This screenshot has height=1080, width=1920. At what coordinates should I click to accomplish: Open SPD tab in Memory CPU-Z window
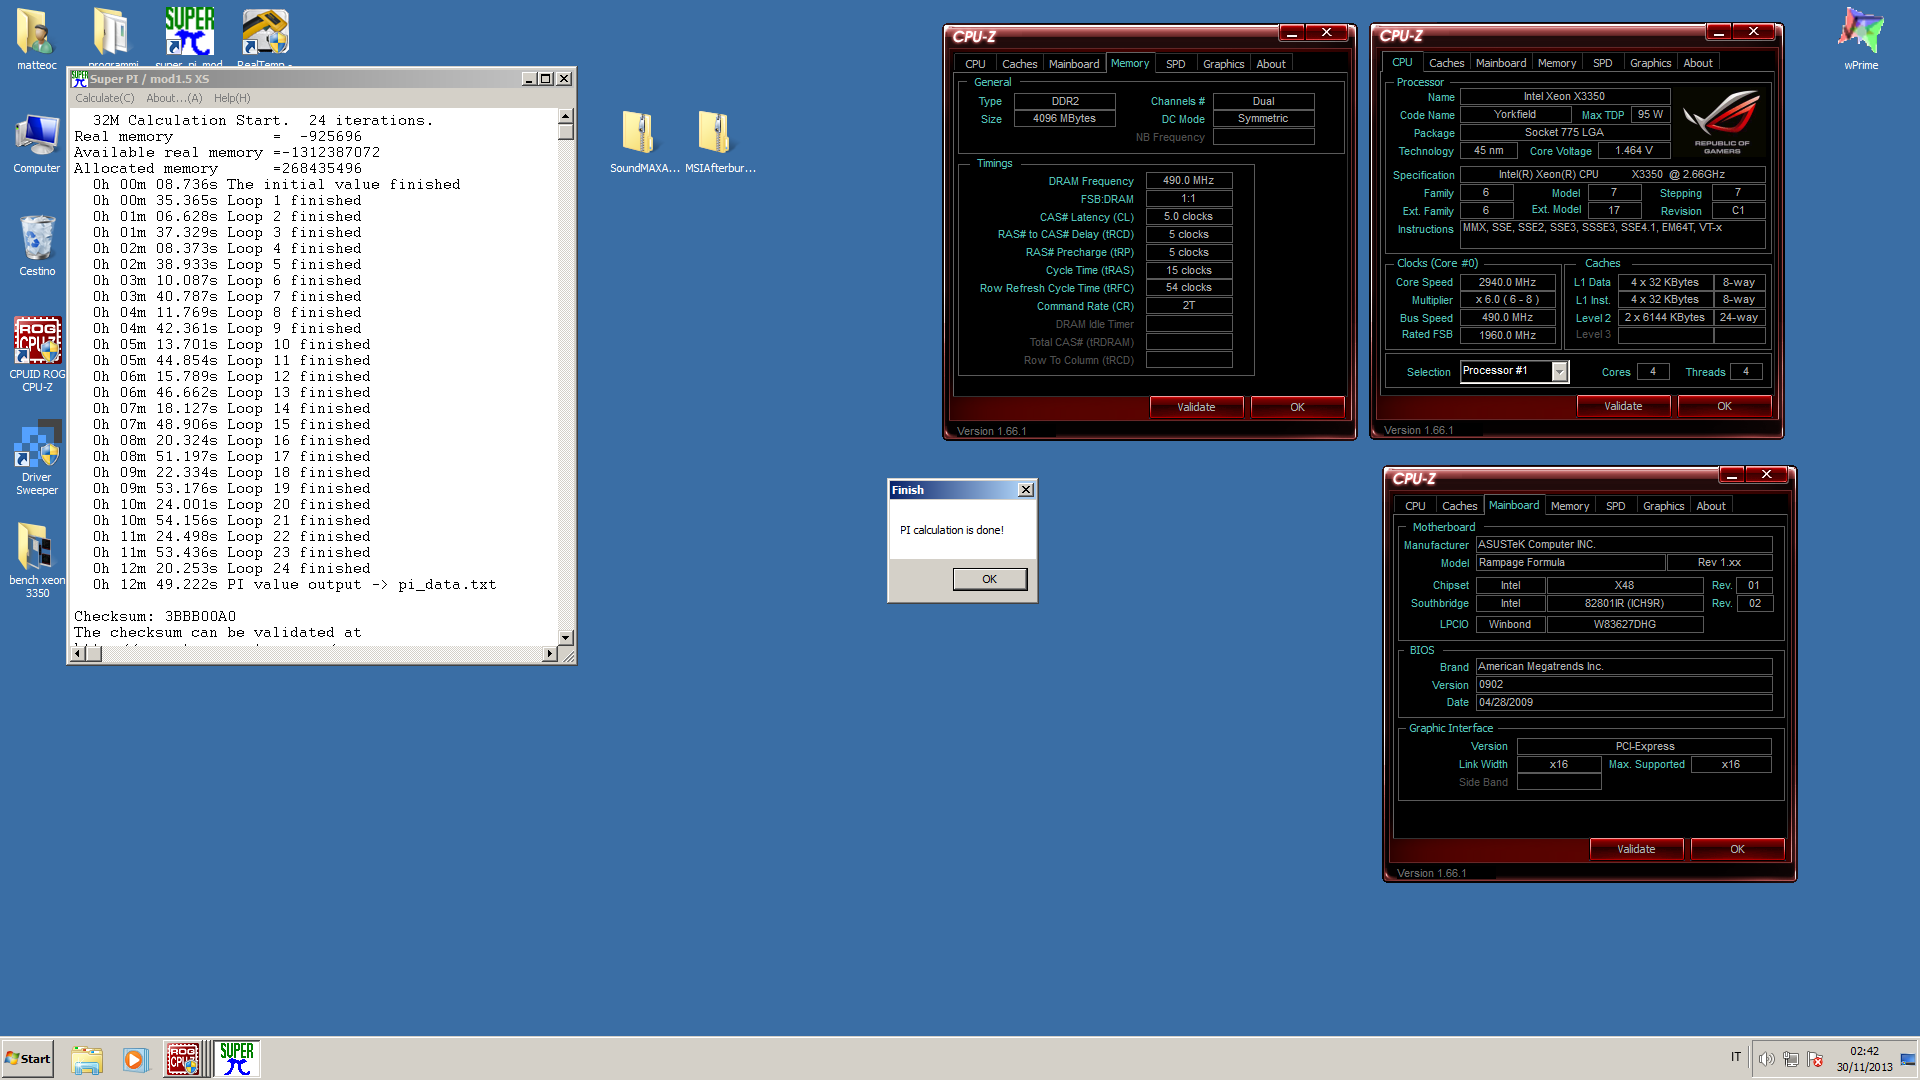(x=1176, y=64)
